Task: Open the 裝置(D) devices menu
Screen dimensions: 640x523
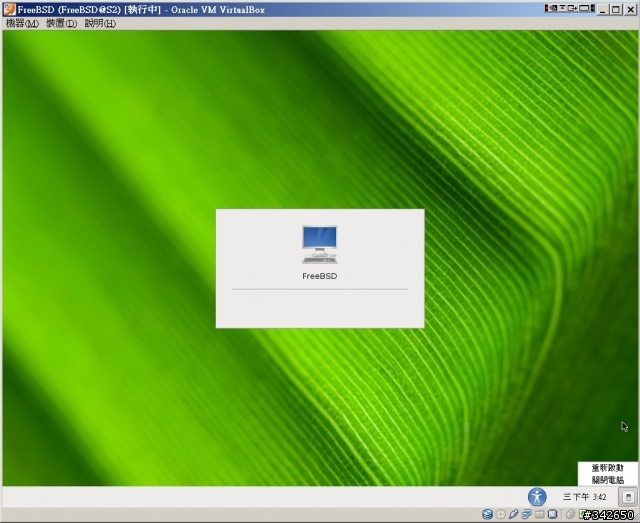Action: point(61,23)
